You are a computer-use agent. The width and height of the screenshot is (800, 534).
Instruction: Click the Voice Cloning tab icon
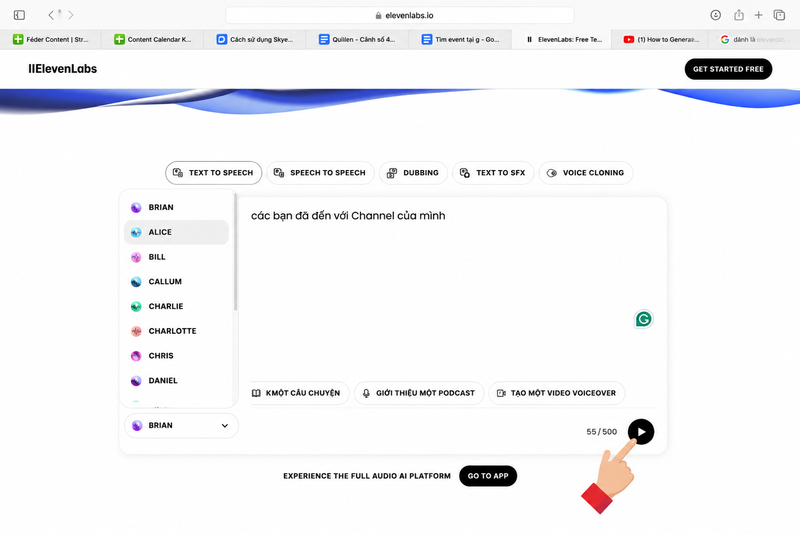click(552, 173)
